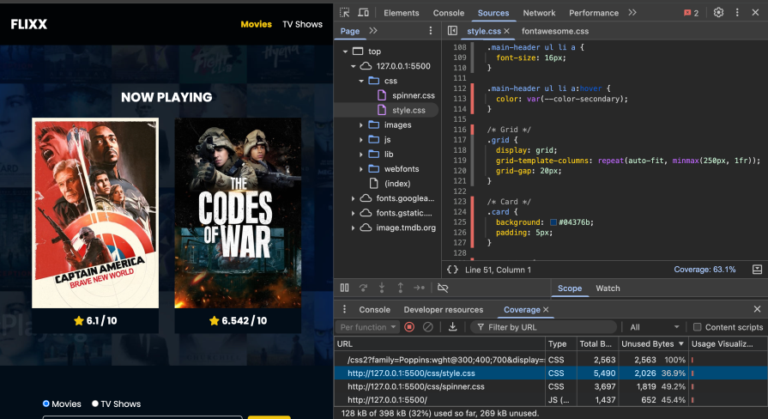
Task: Open Developer resources drawer tab
Action: pos(443,310)
